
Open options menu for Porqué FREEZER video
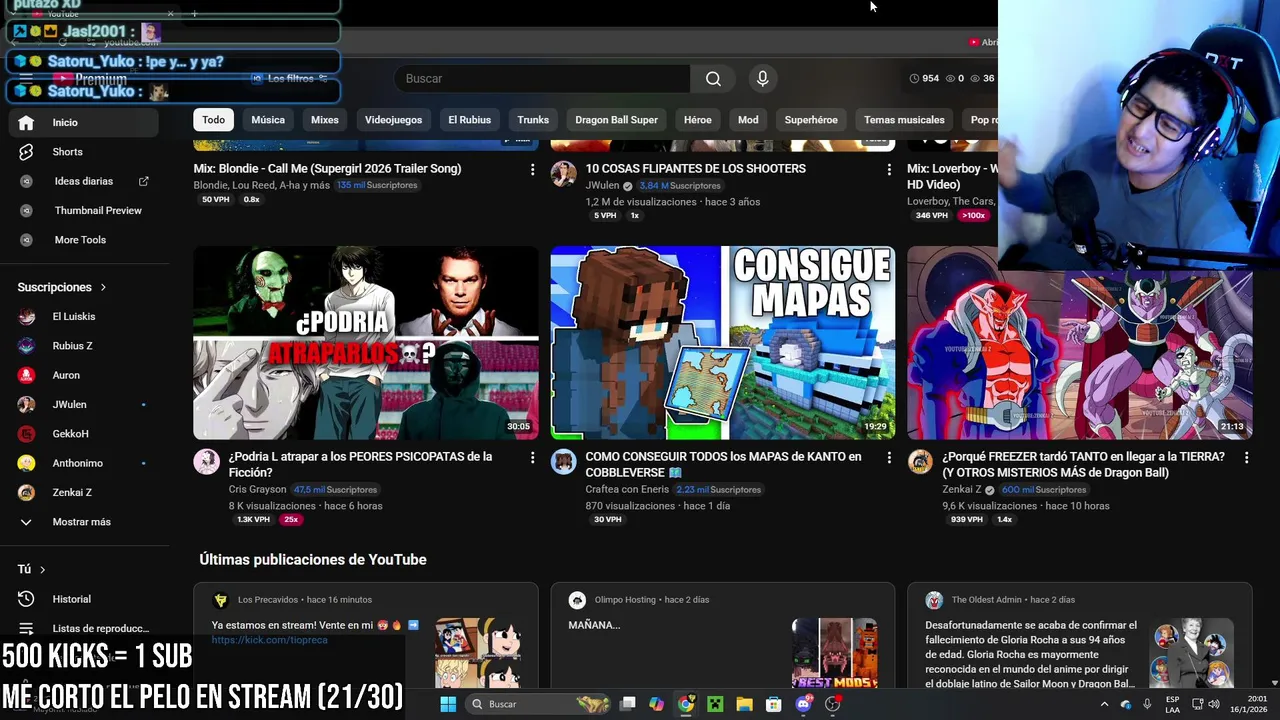[1246, 458]
